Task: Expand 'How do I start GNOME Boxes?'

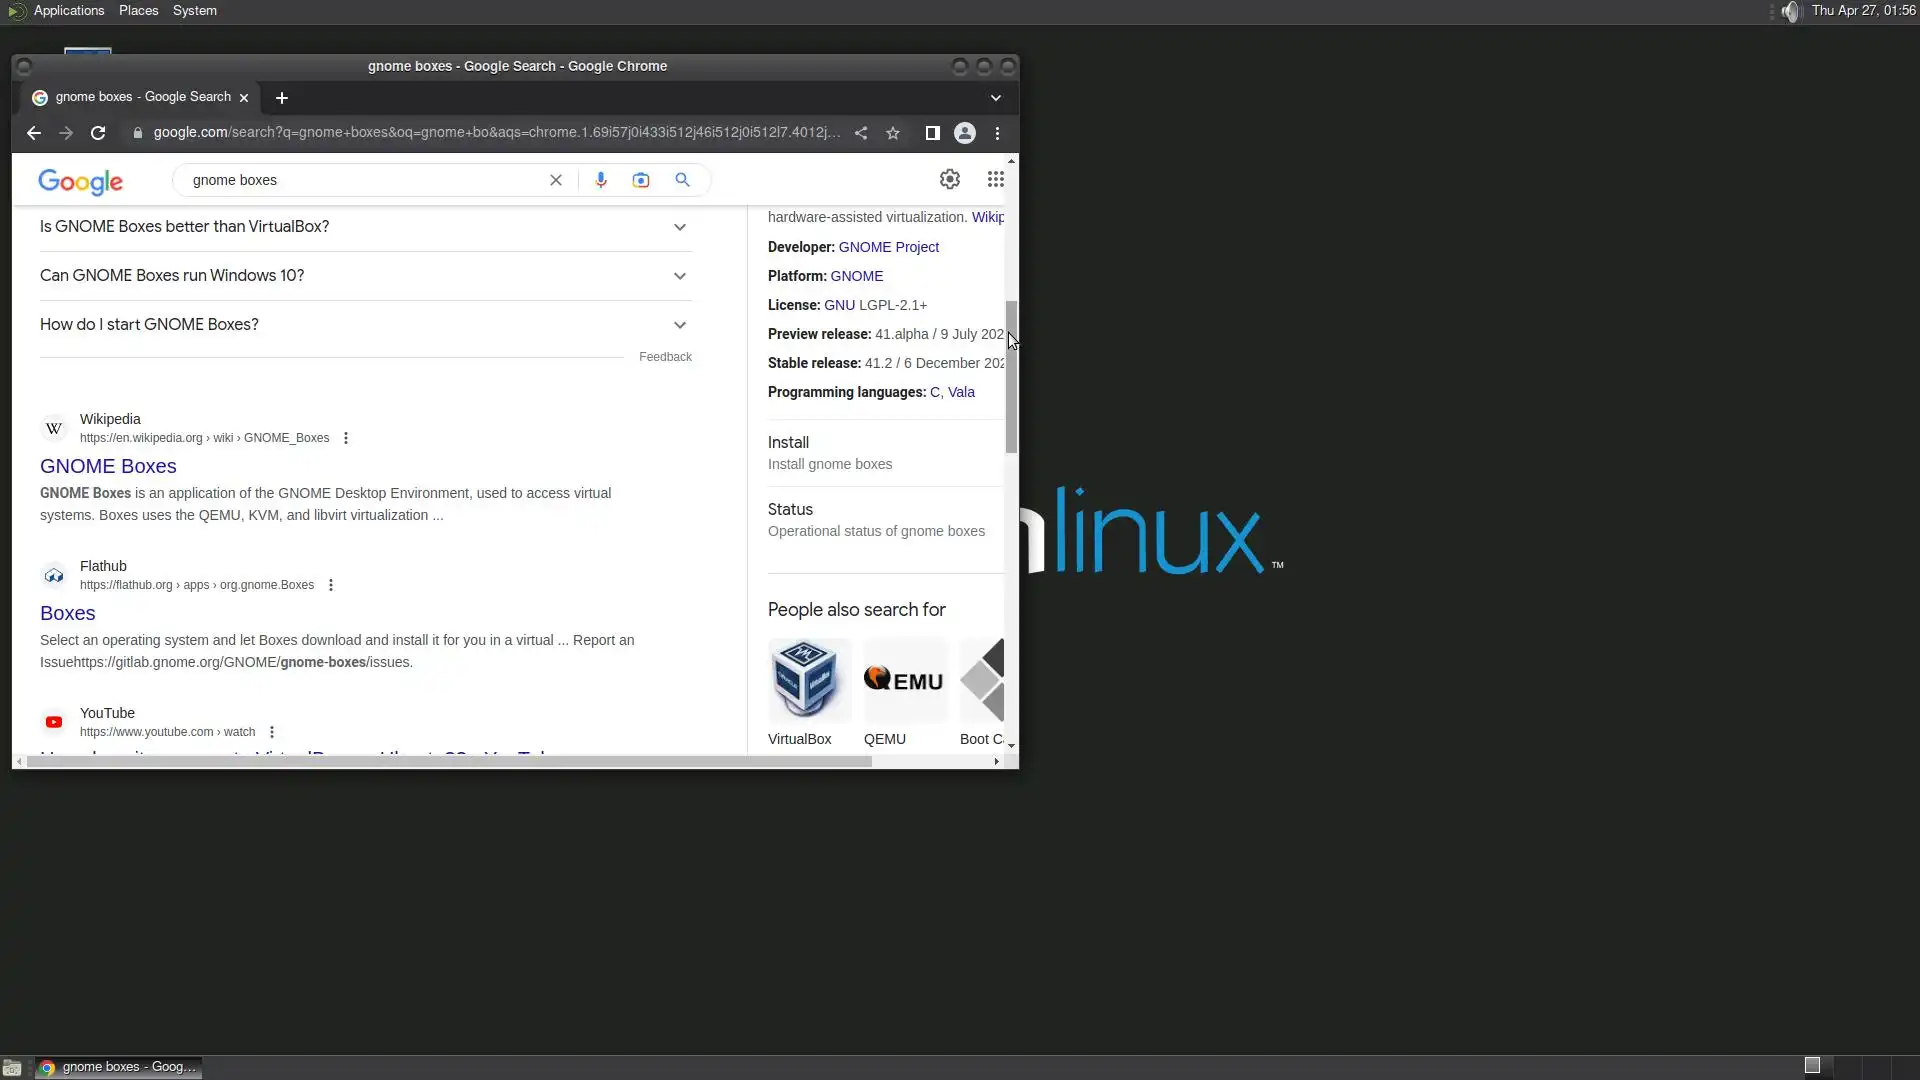Action: pos(679,325)
